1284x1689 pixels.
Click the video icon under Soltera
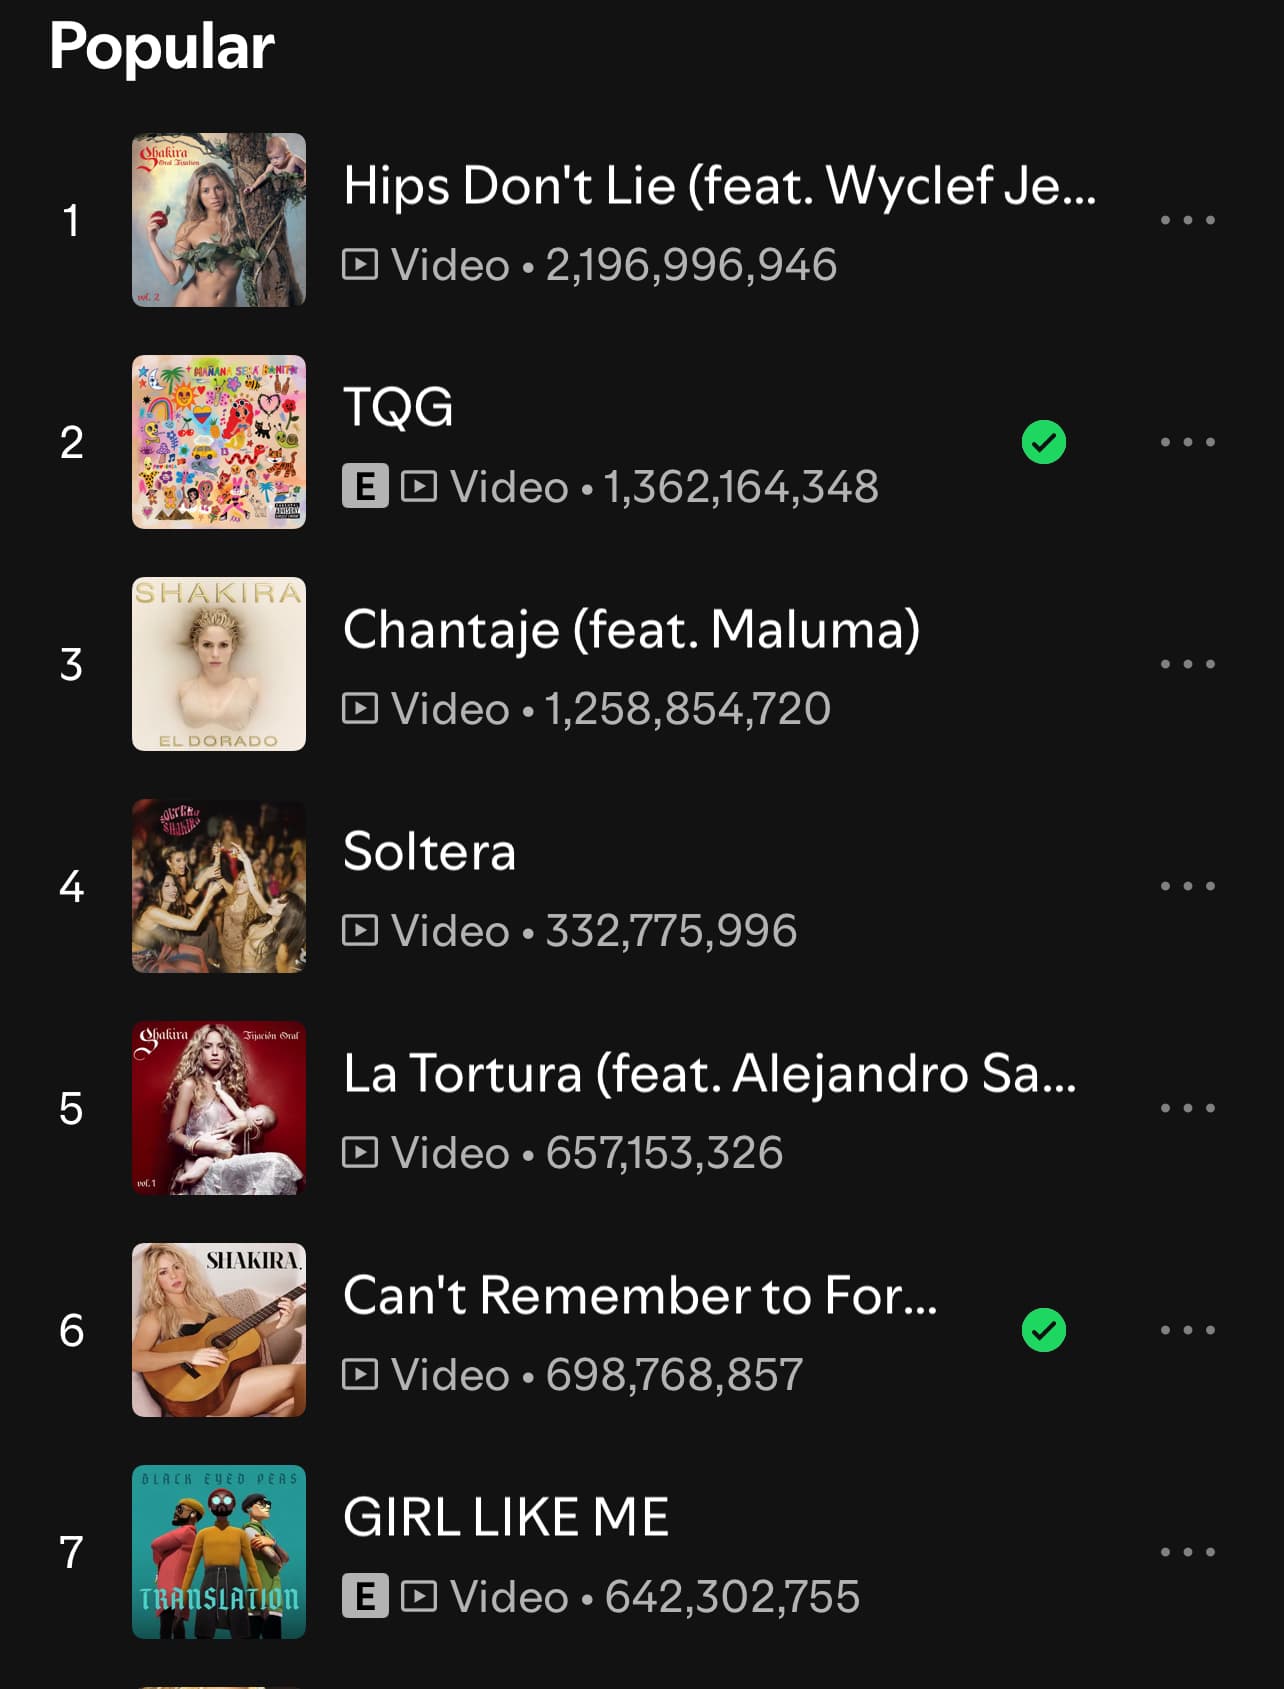pyautogui.click(x=360, y=931)
